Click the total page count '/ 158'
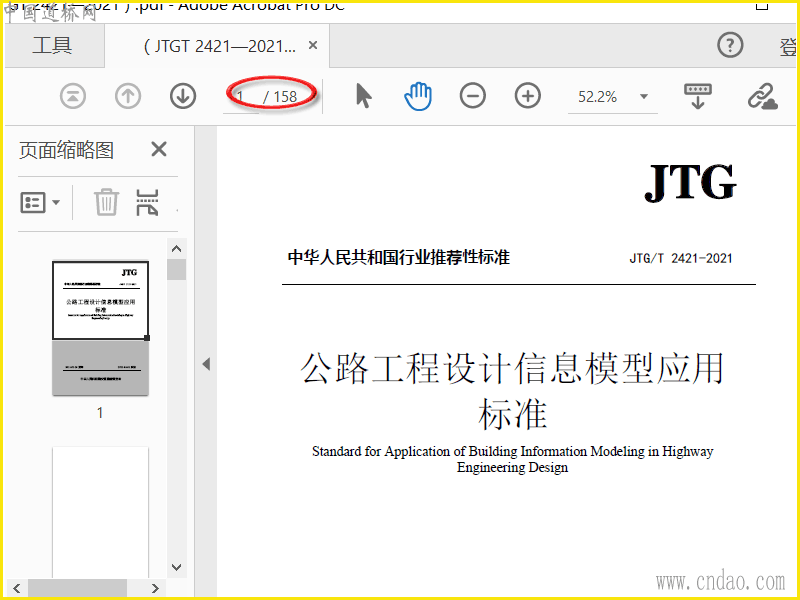 [x=280, y=96]
